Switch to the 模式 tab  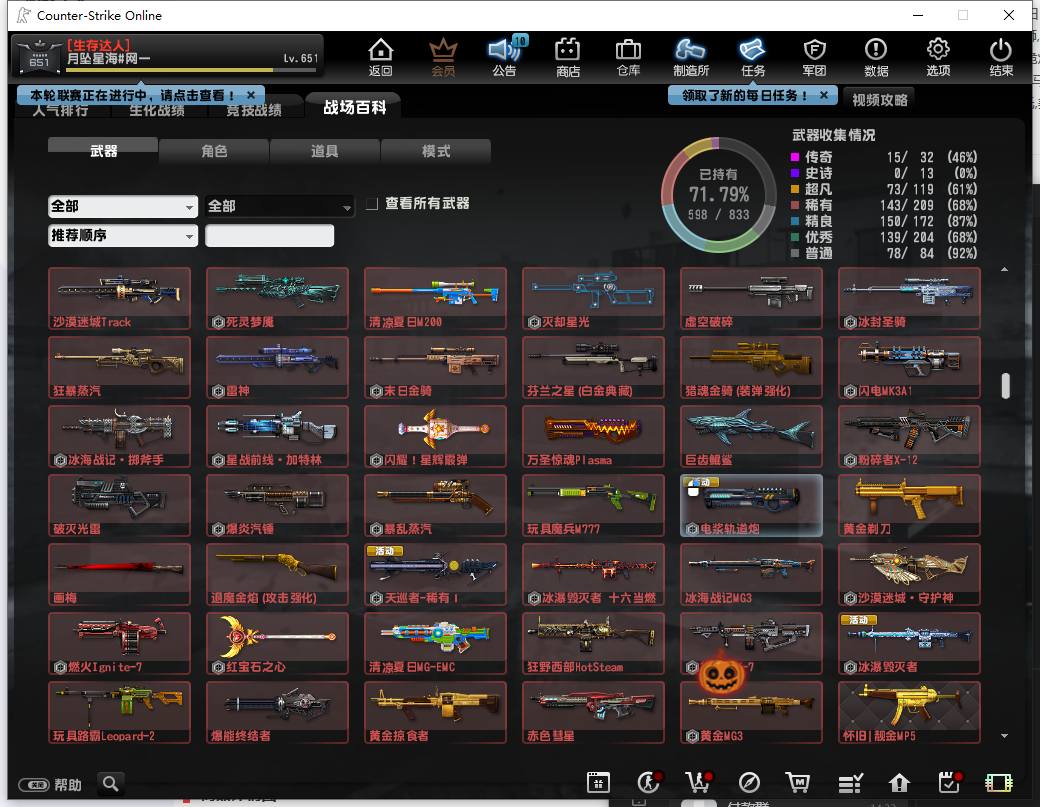tap(436, 151)
